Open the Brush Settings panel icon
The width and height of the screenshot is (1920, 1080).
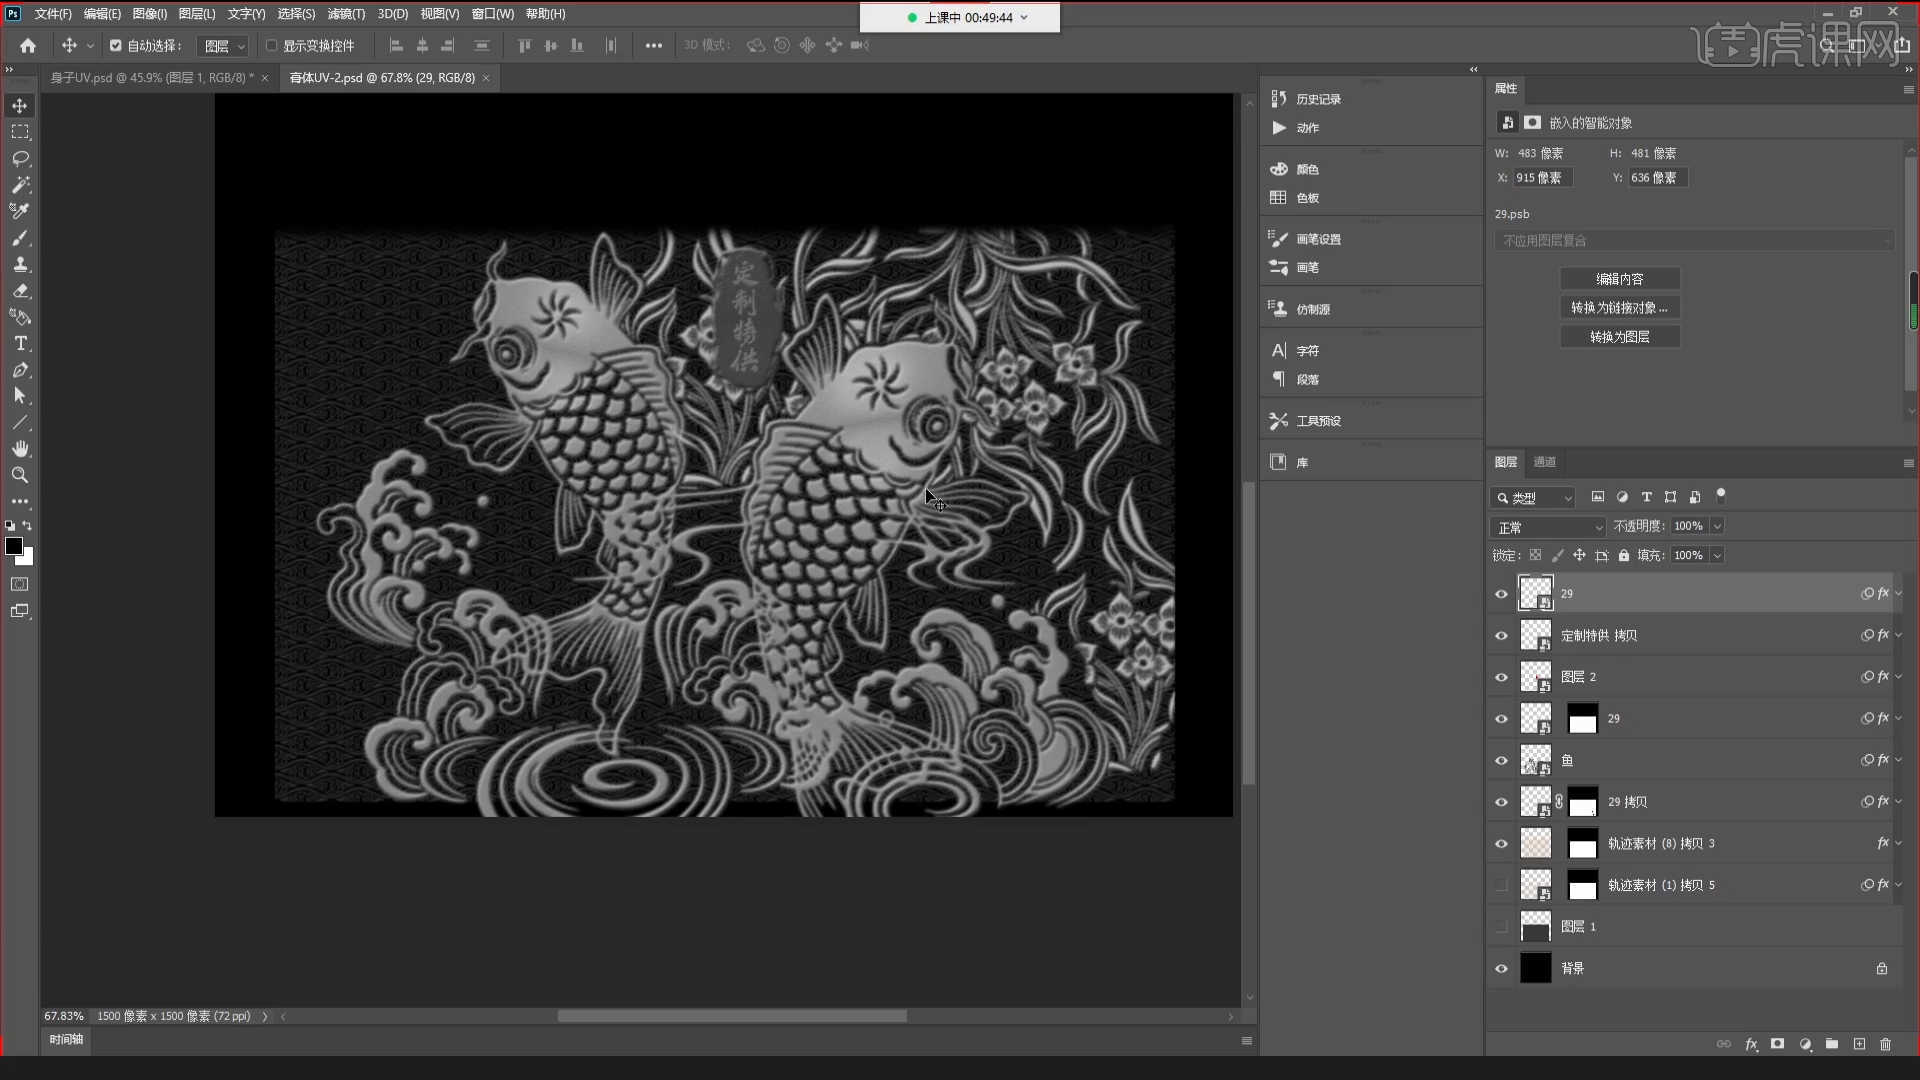tap(1278, 238)
